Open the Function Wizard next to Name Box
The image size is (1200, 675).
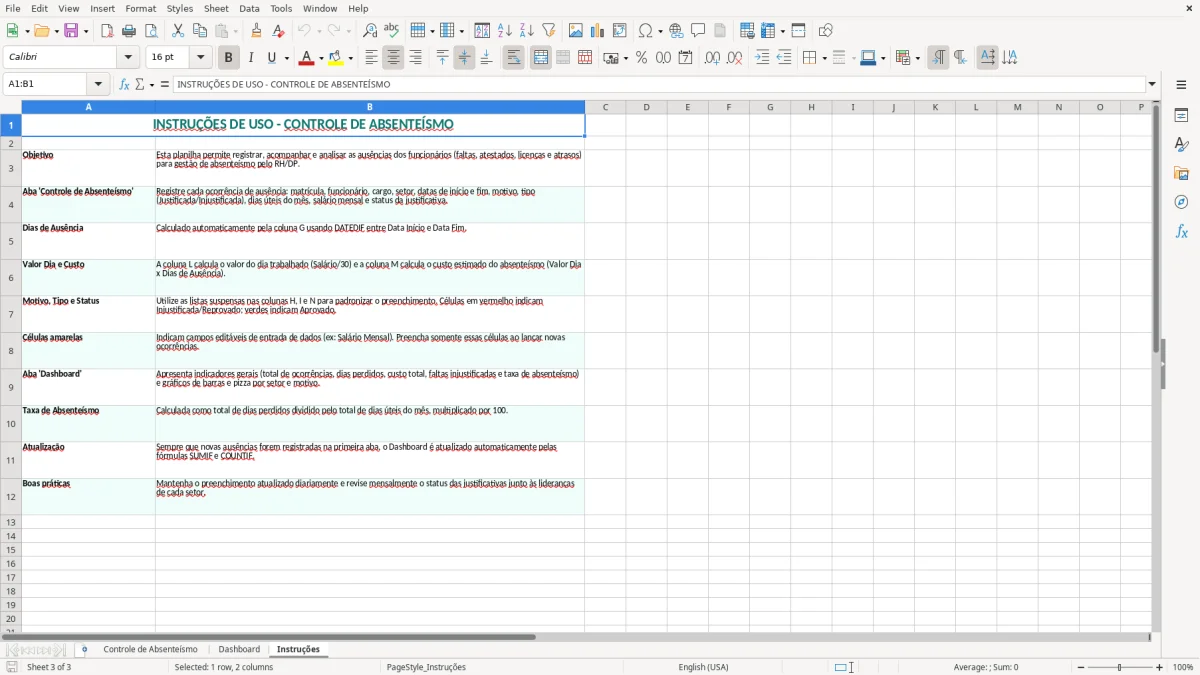124,85
